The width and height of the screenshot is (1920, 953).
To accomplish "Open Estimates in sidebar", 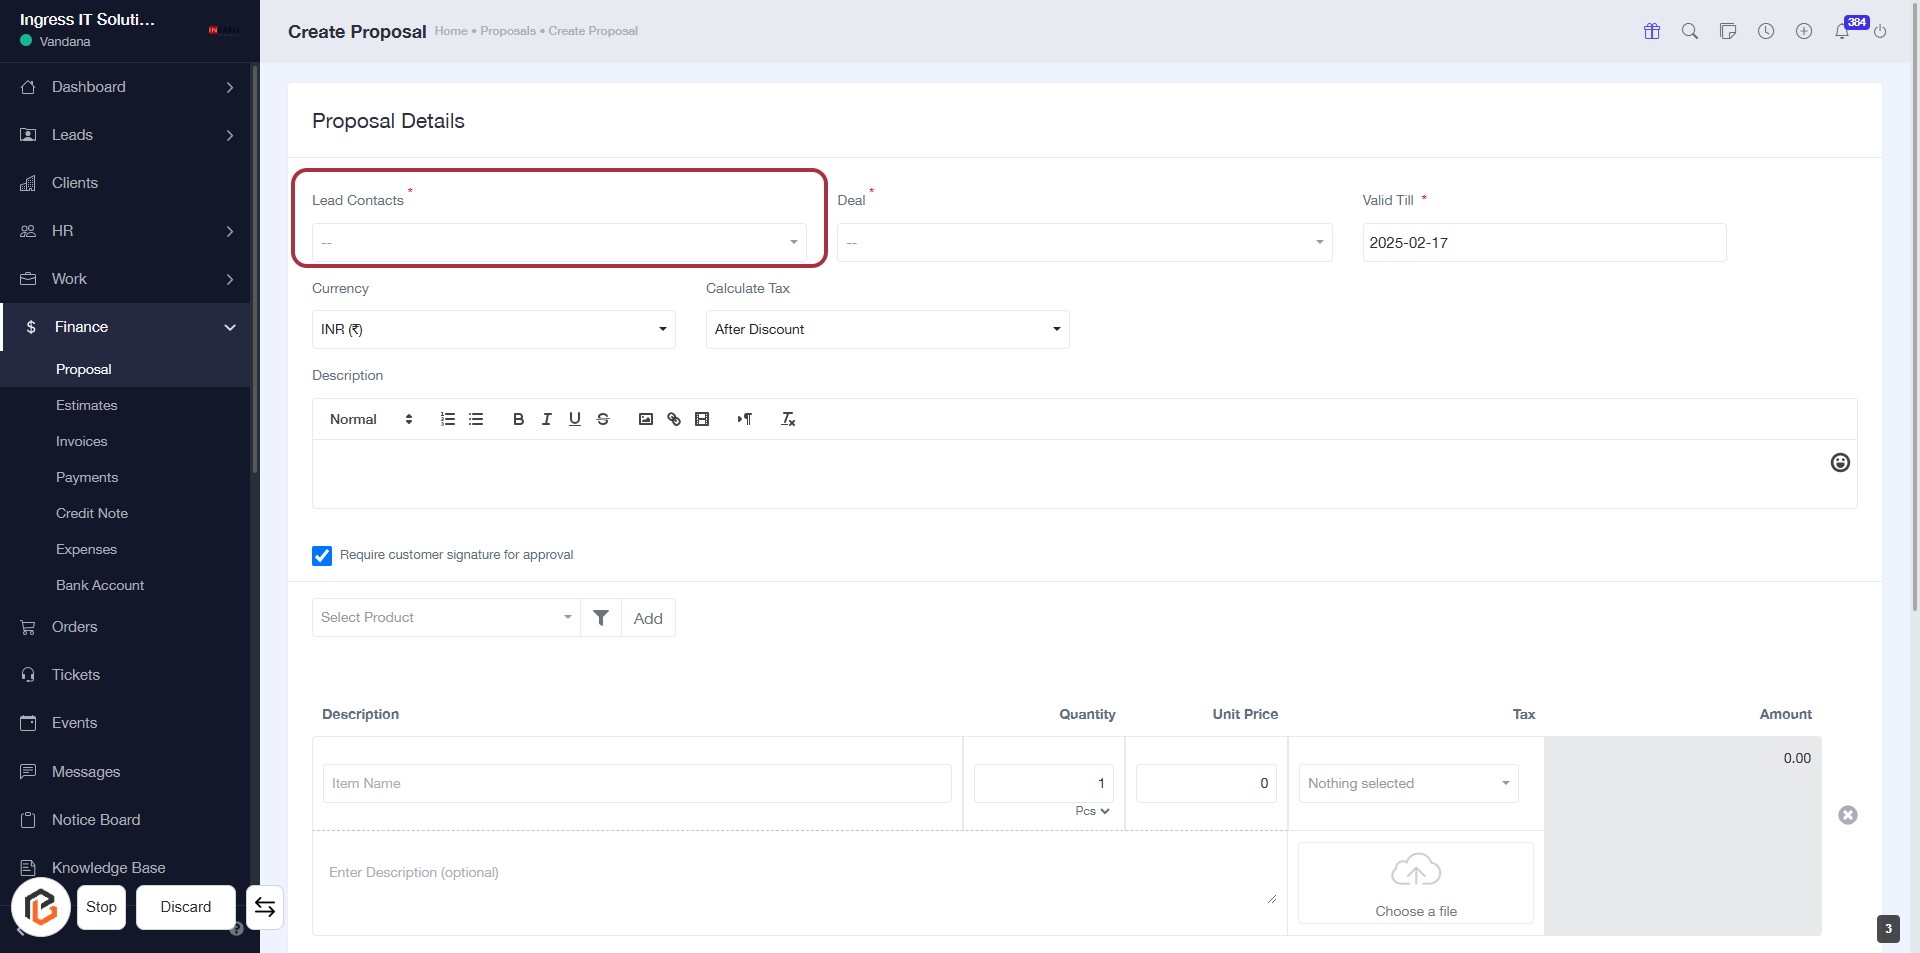I will point(86,405).
